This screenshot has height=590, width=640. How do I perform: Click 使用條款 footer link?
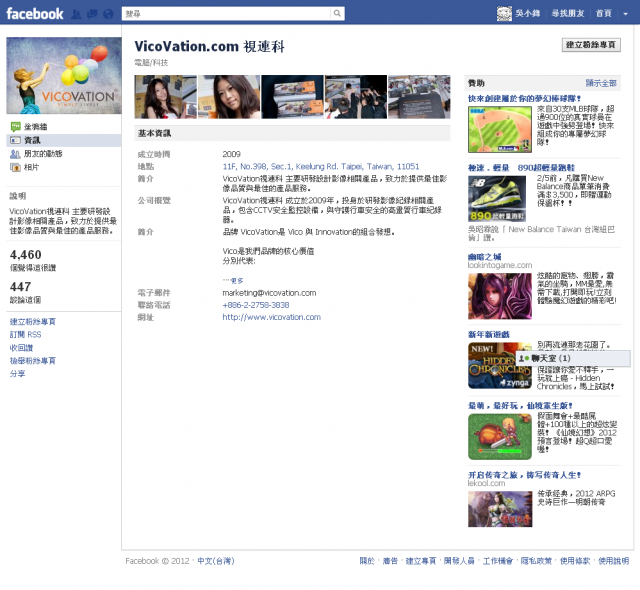575,561
